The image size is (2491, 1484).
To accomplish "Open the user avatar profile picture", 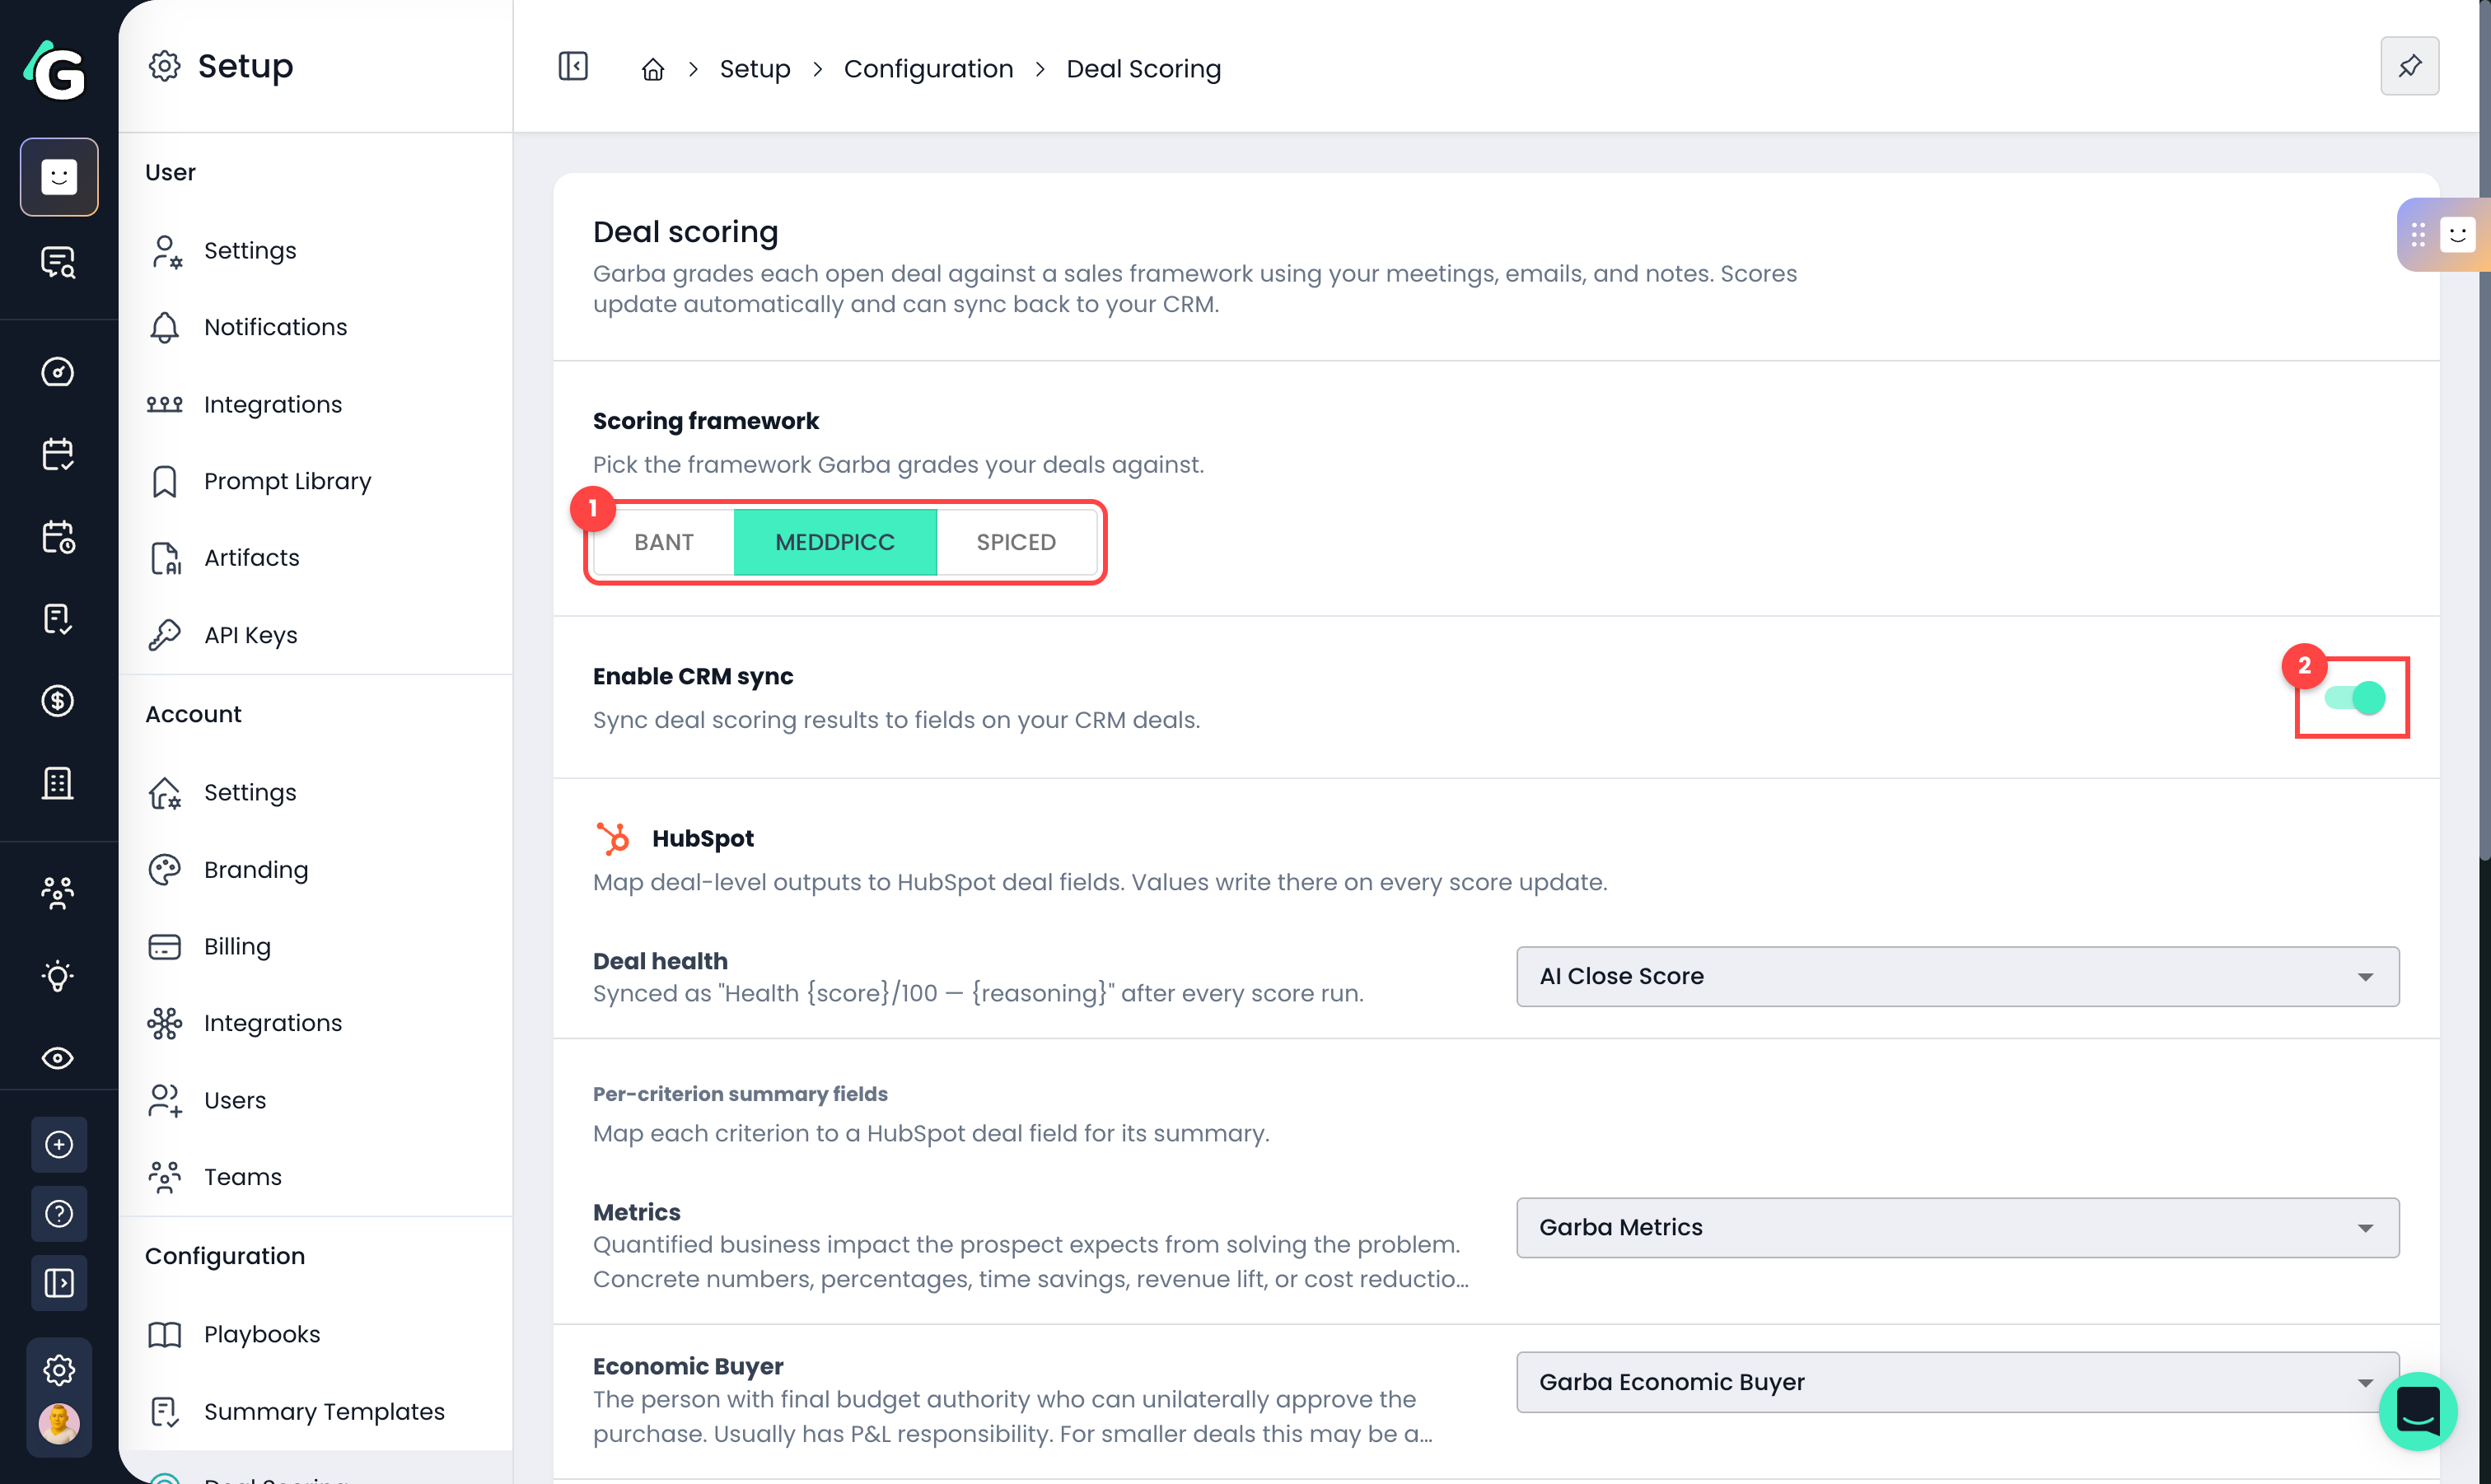I will (59, 1424).
